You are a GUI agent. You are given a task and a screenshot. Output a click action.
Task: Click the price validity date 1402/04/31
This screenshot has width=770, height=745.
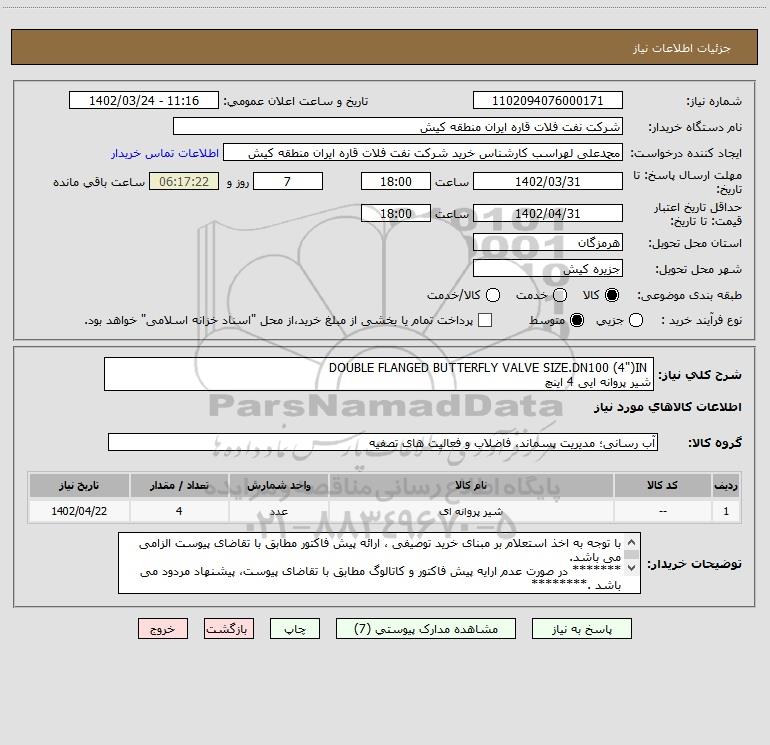click(548, 213)
